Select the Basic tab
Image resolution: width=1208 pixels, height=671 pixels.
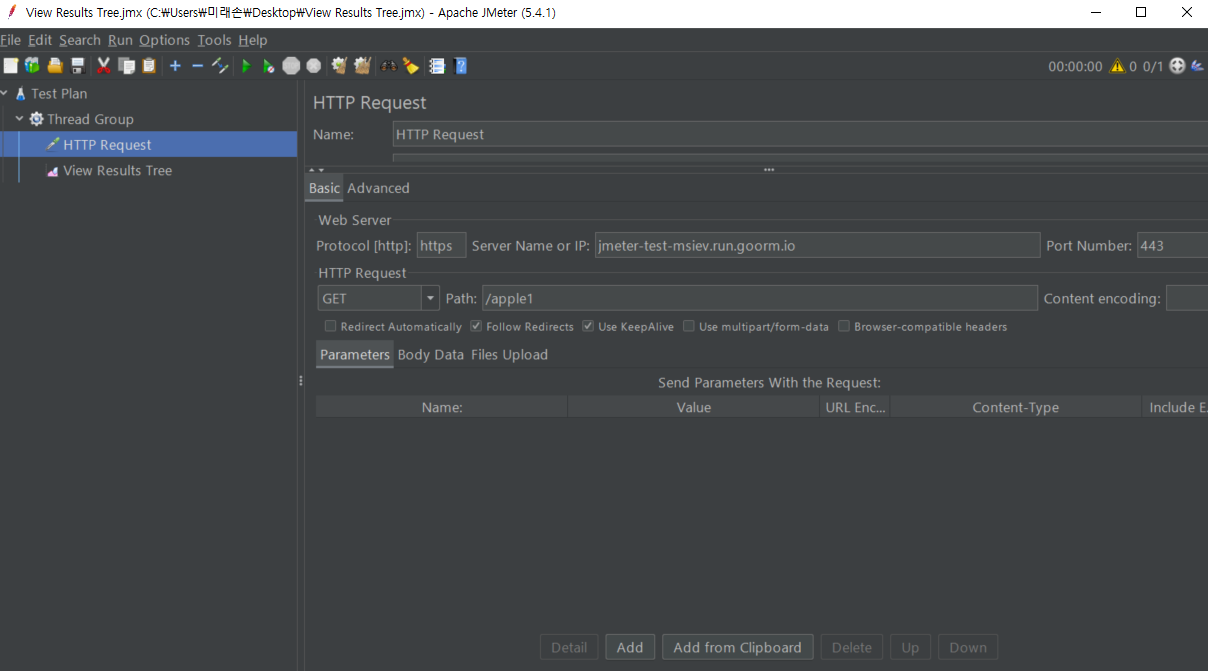tap(324, 188)
